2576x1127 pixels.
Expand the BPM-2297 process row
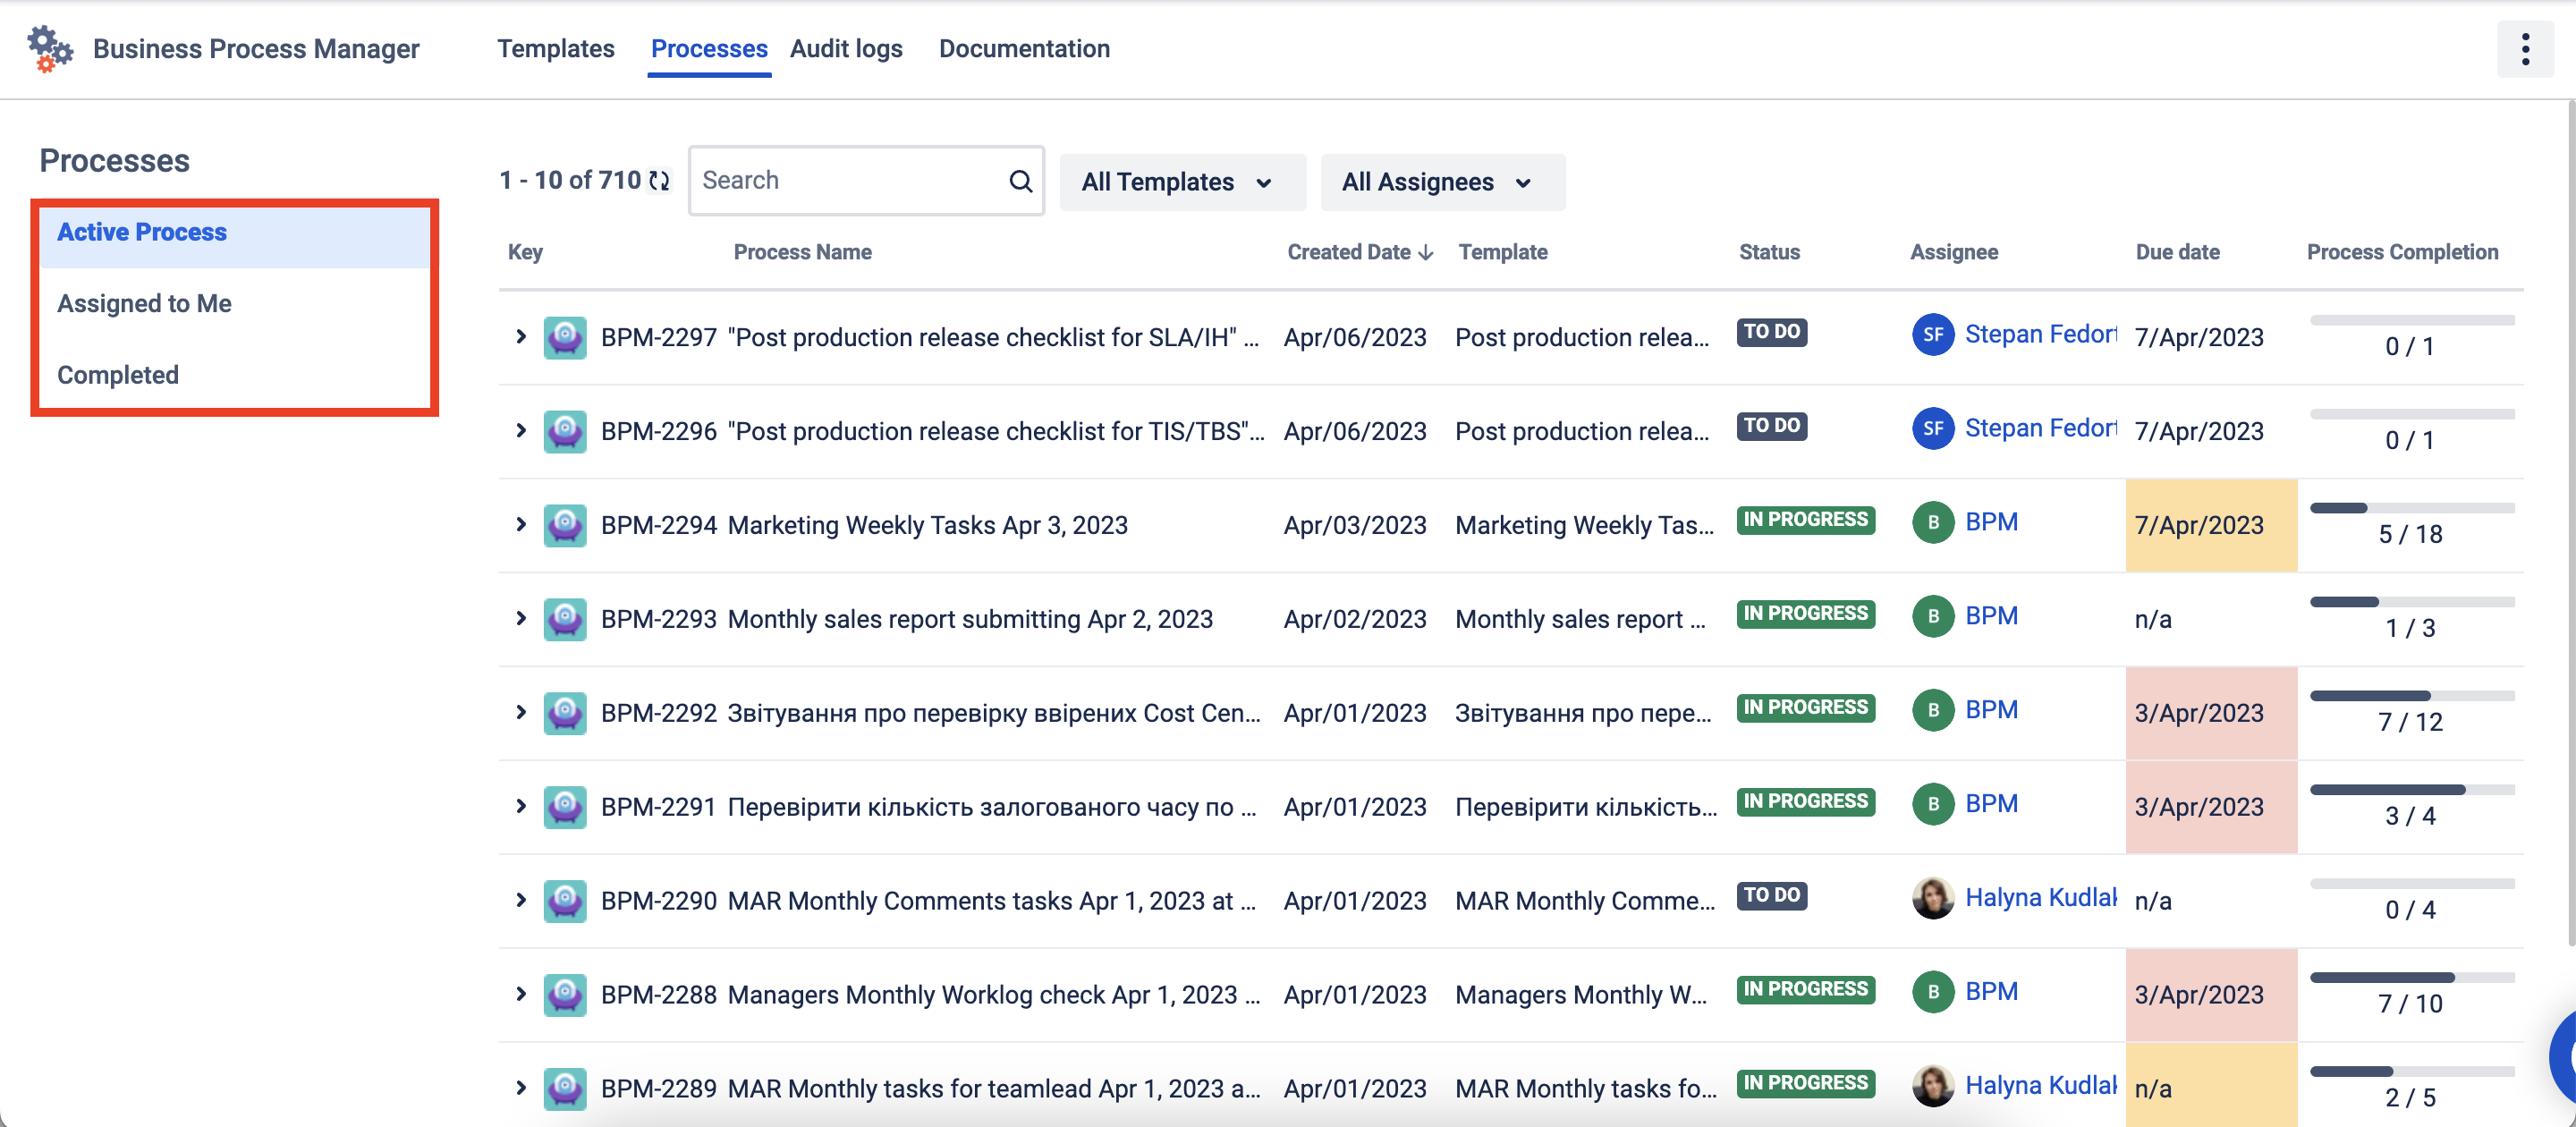521,337
